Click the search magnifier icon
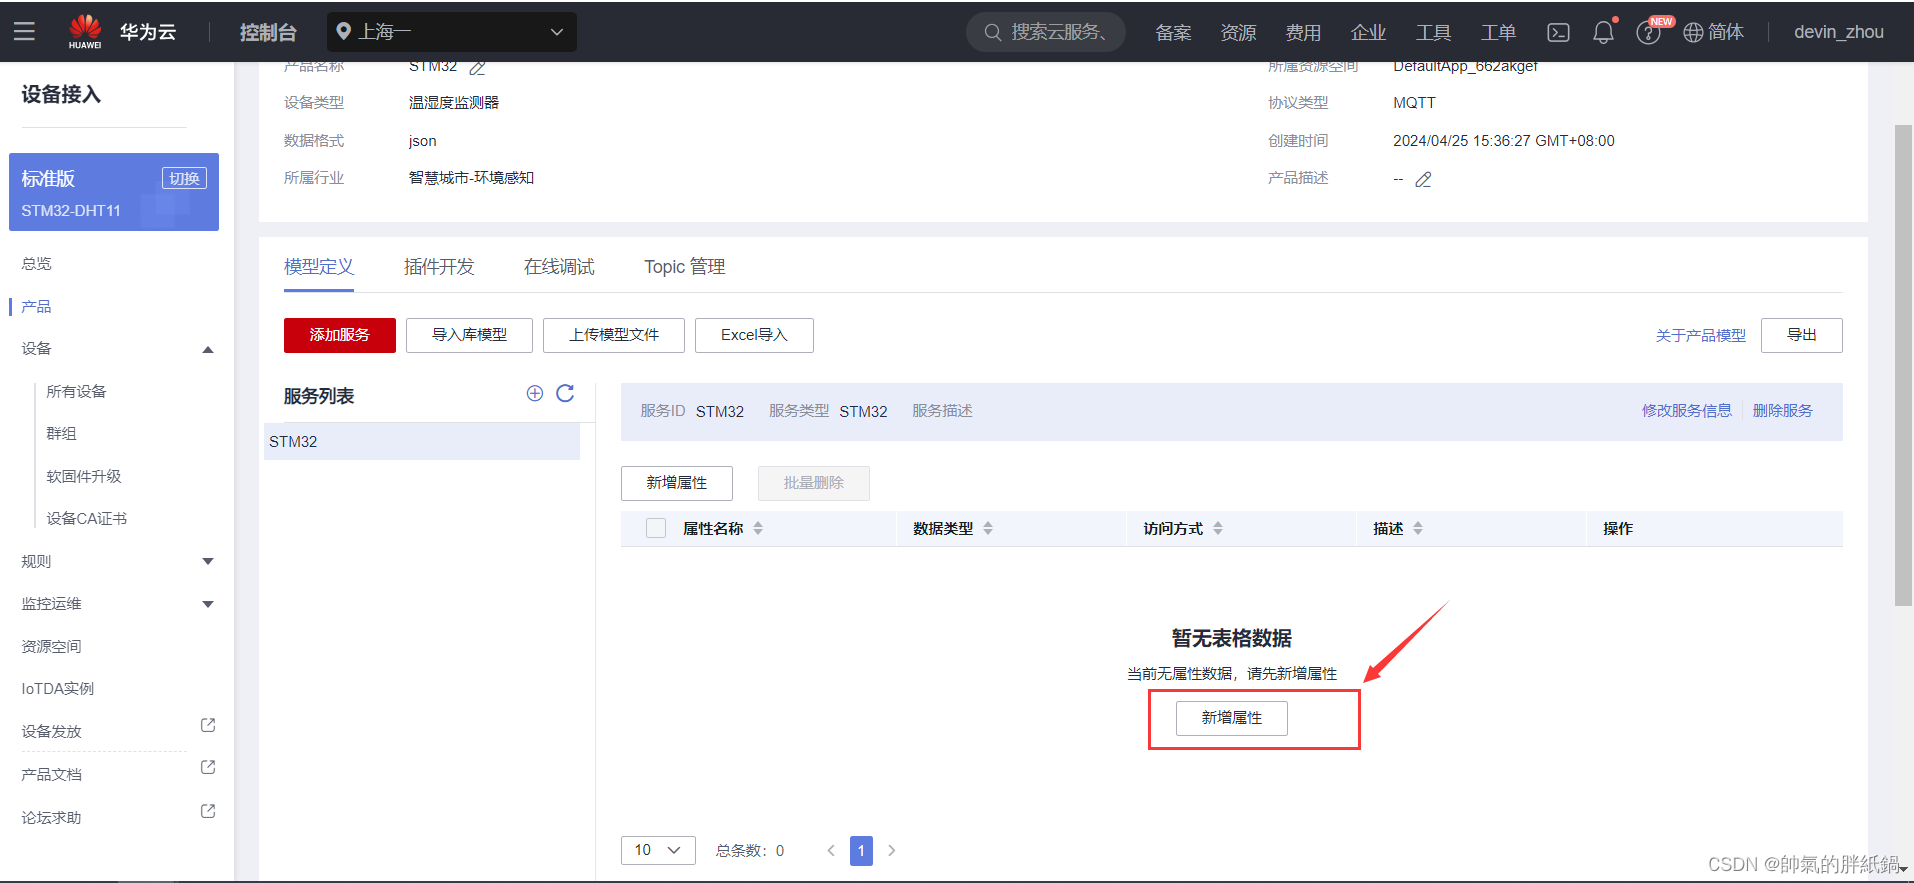The image size is (1914, 883). 992,32
